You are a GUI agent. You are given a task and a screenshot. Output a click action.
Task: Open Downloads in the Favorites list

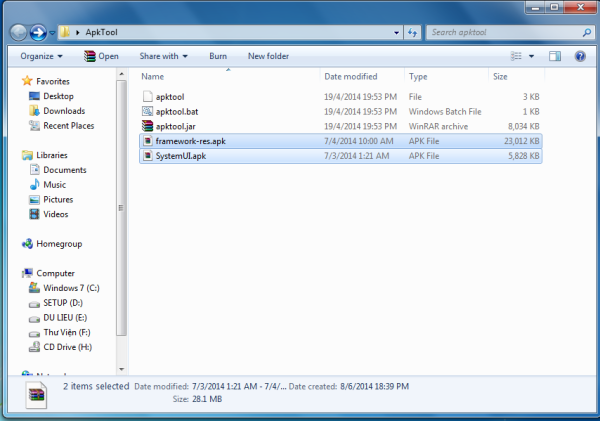point(64,111)
